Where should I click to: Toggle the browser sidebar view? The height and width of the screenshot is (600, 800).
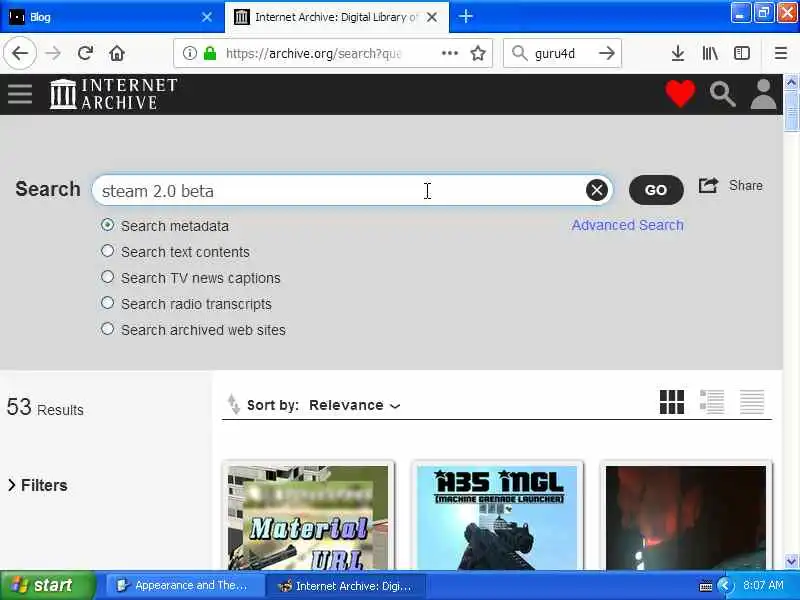[742, 53]
